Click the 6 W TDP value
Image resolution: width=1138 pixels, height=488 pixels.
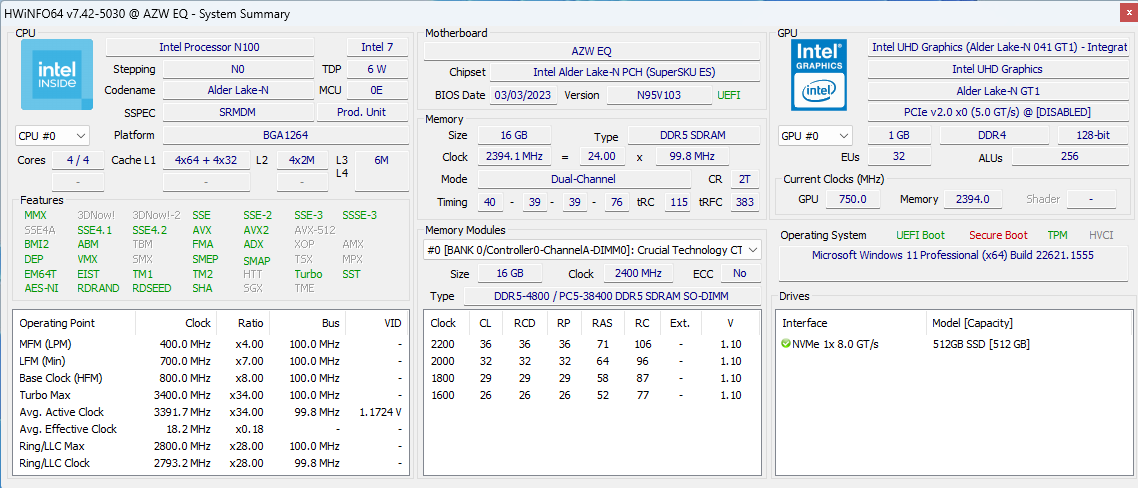(x=377, y=70)
